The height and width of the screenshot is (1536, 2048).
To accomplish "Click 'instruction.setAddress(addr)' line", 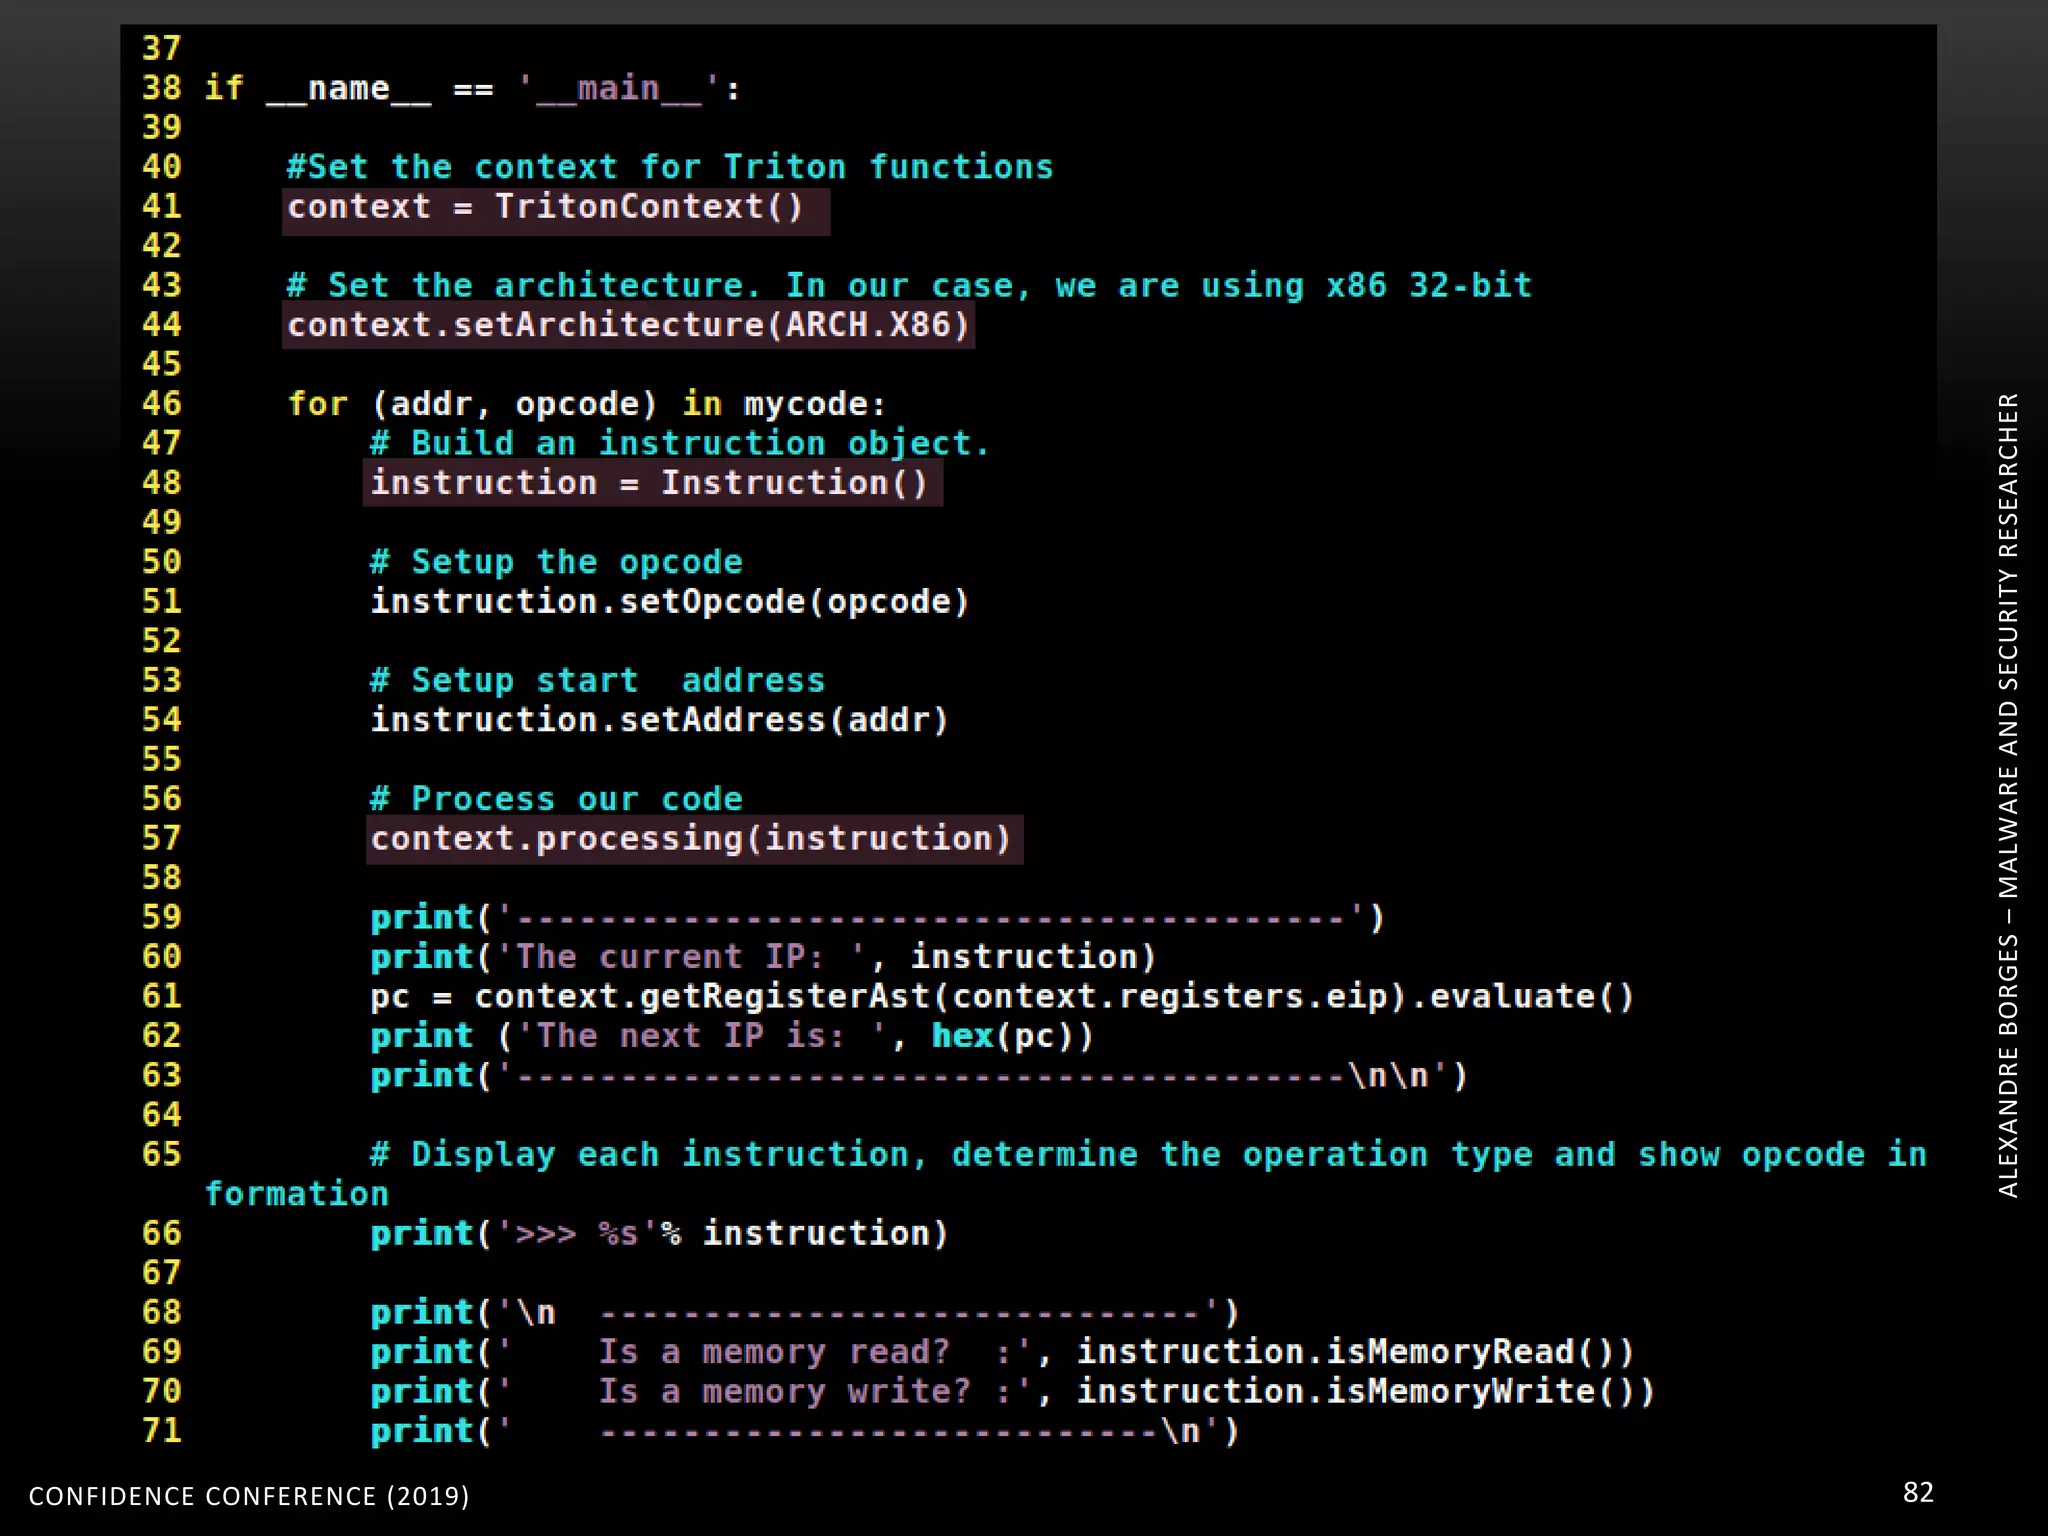I will click(660, 720).
